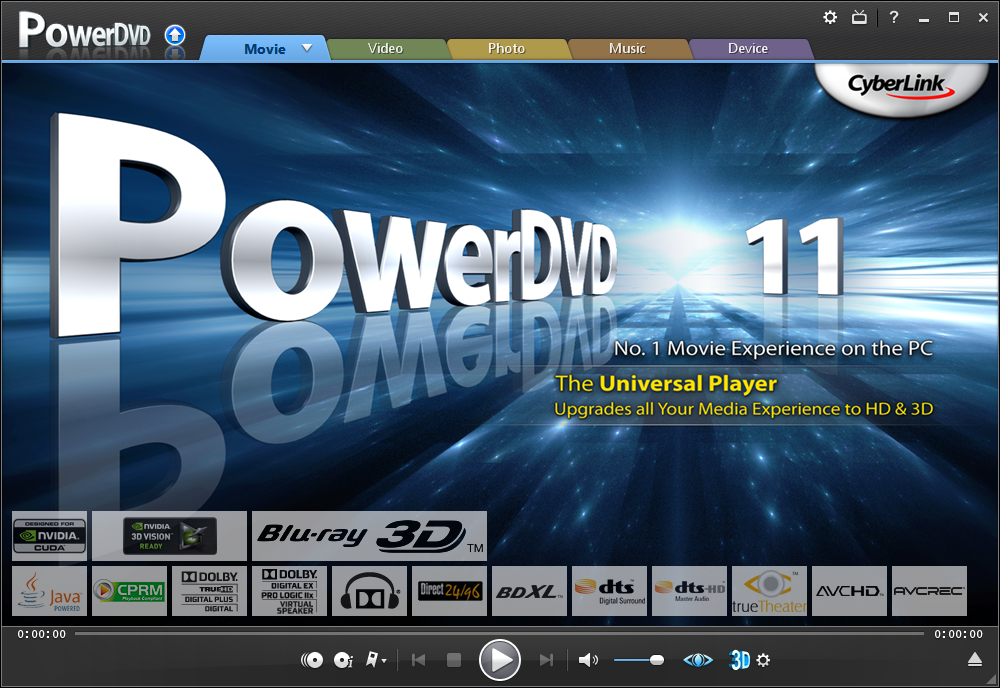Open the disc menu select icon
The height and width of the screenshot is (688, 1000).
(312, 660)
